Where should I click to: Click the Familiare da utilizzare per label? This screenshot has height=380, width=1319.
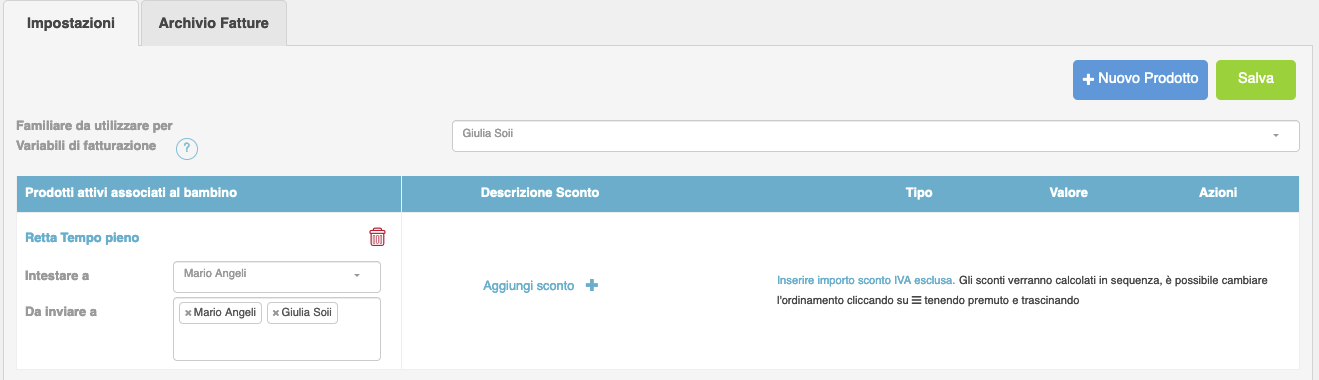[95, 126]
